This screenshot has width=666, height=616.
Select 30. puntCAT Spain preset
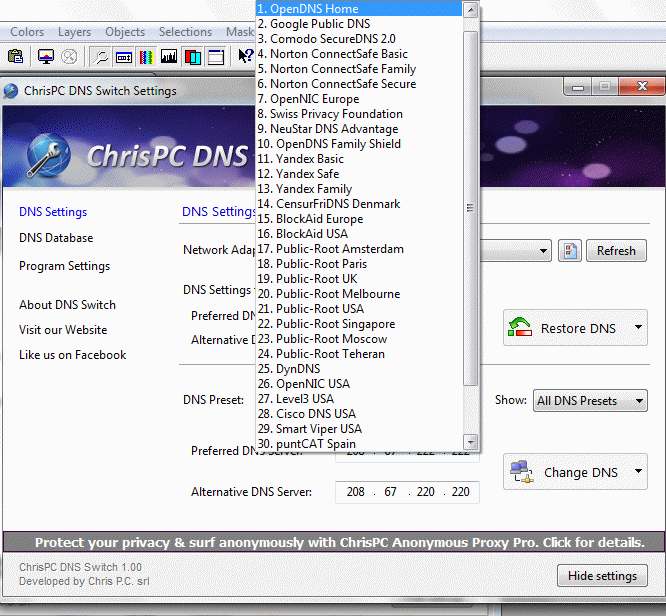click(x=359, y=444)
